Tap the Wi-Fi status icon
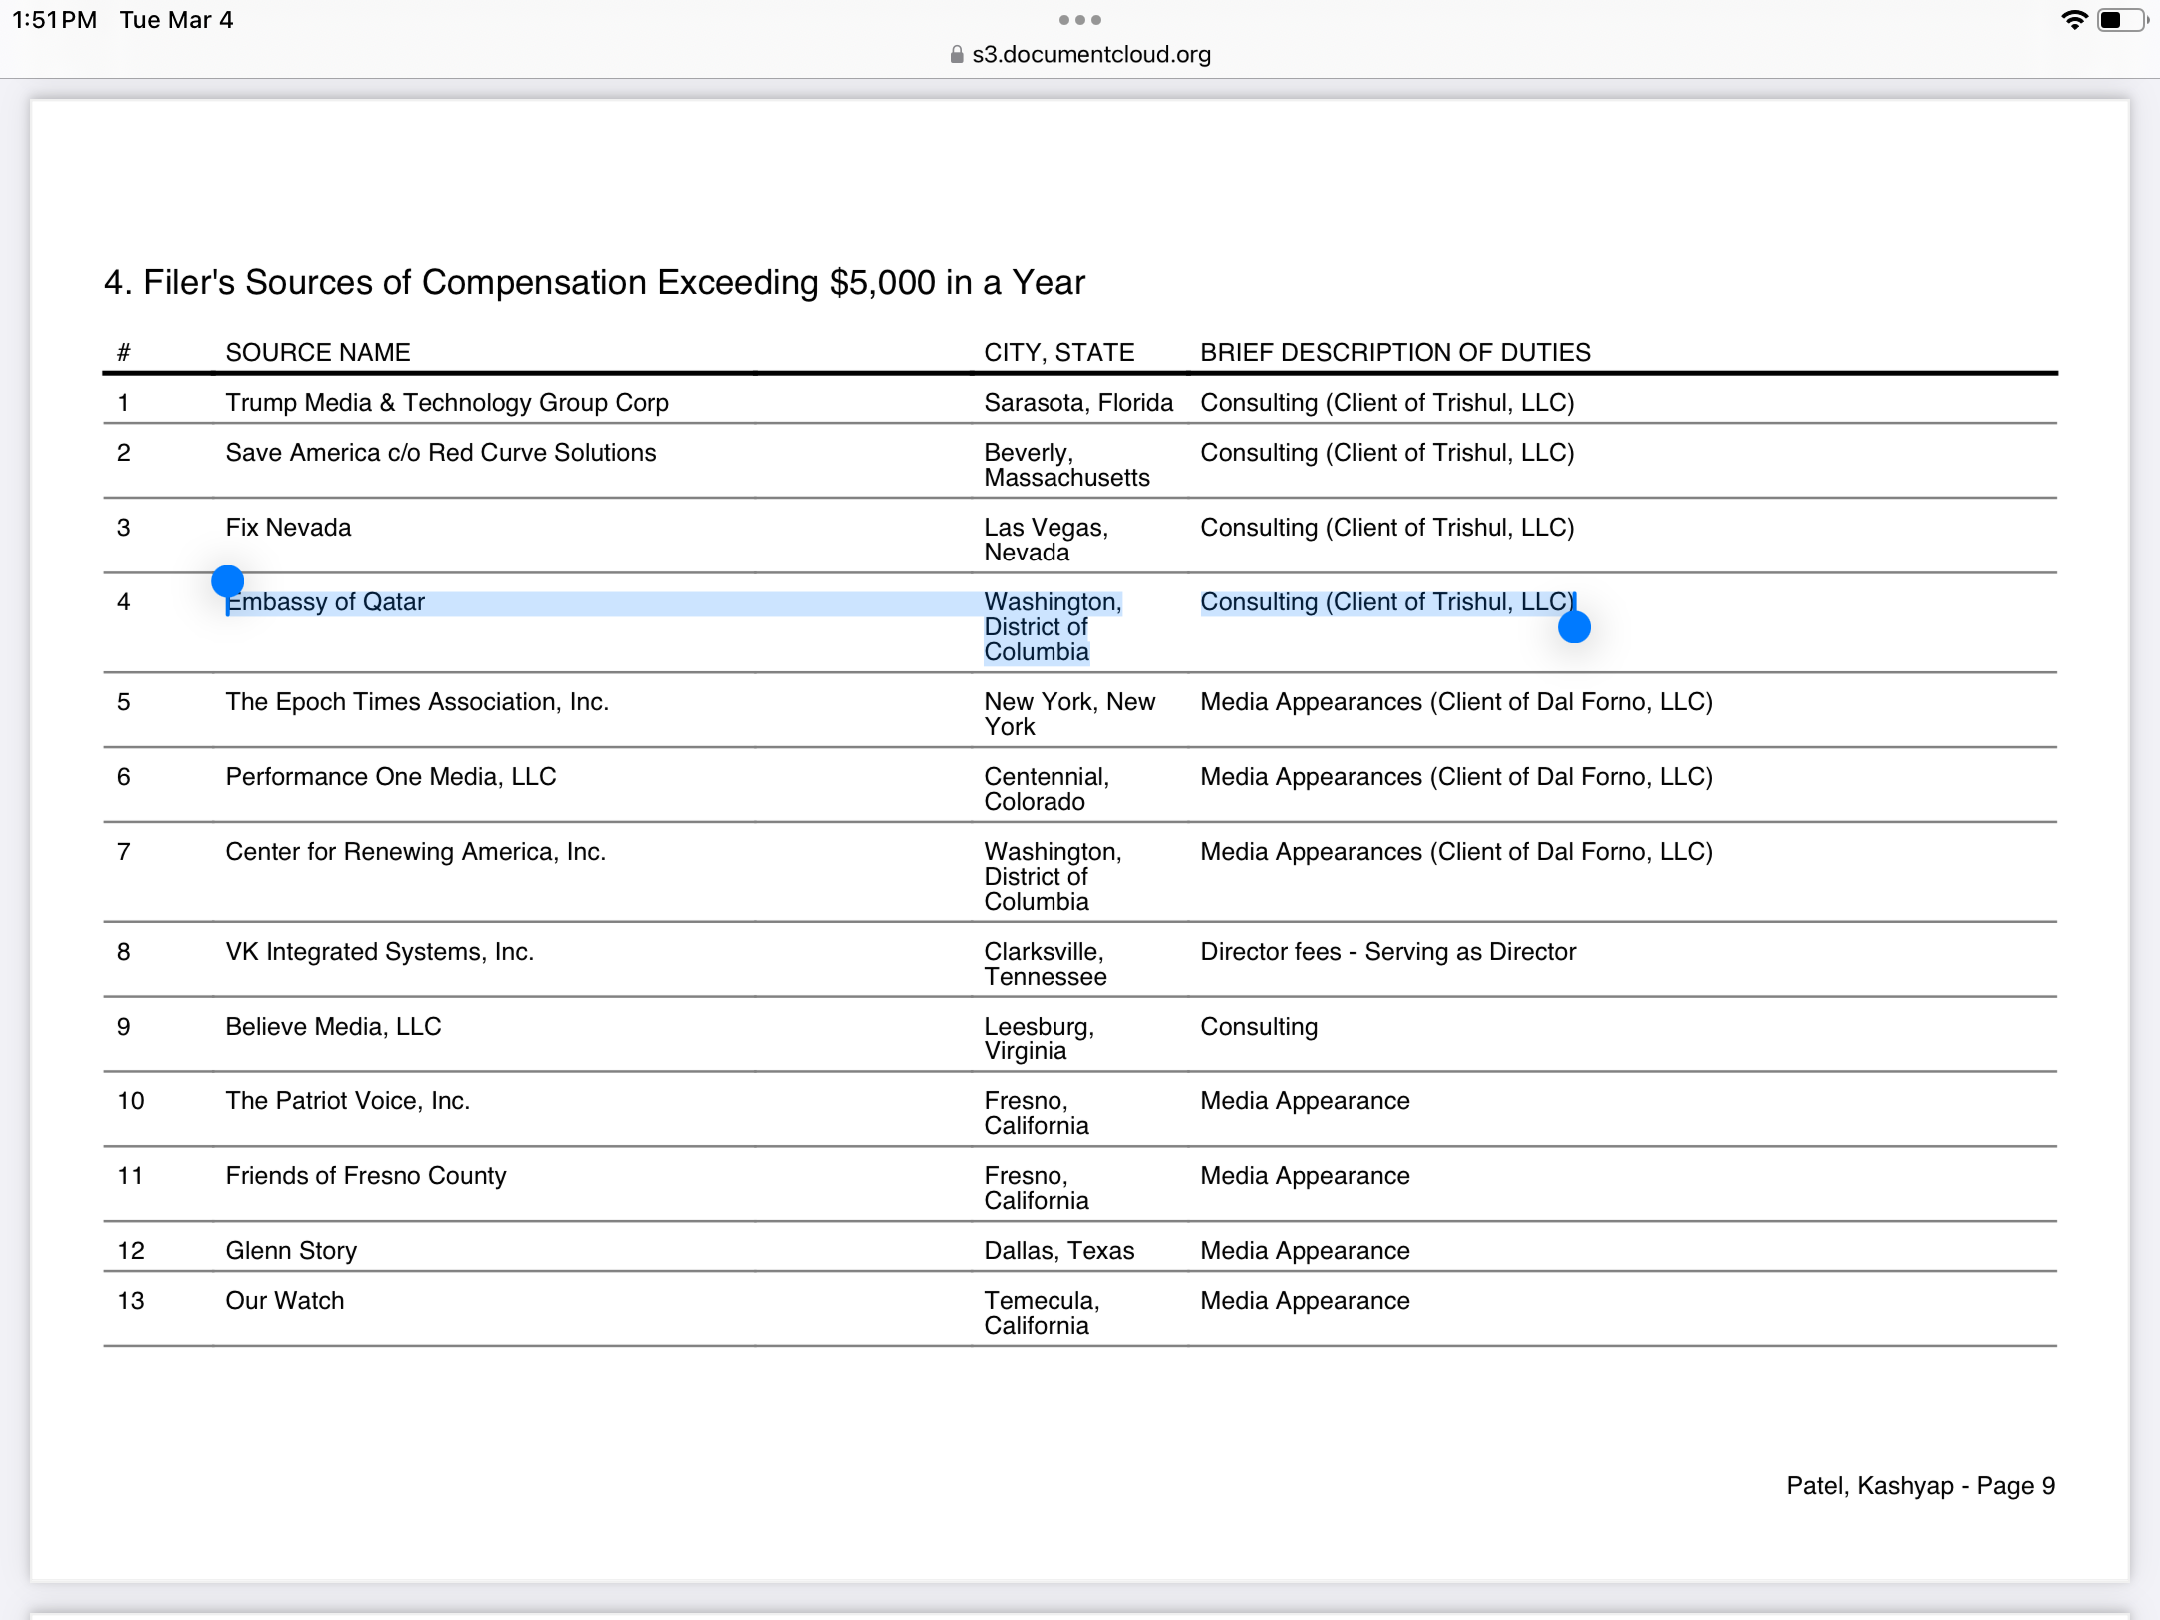 (2074, 20)
